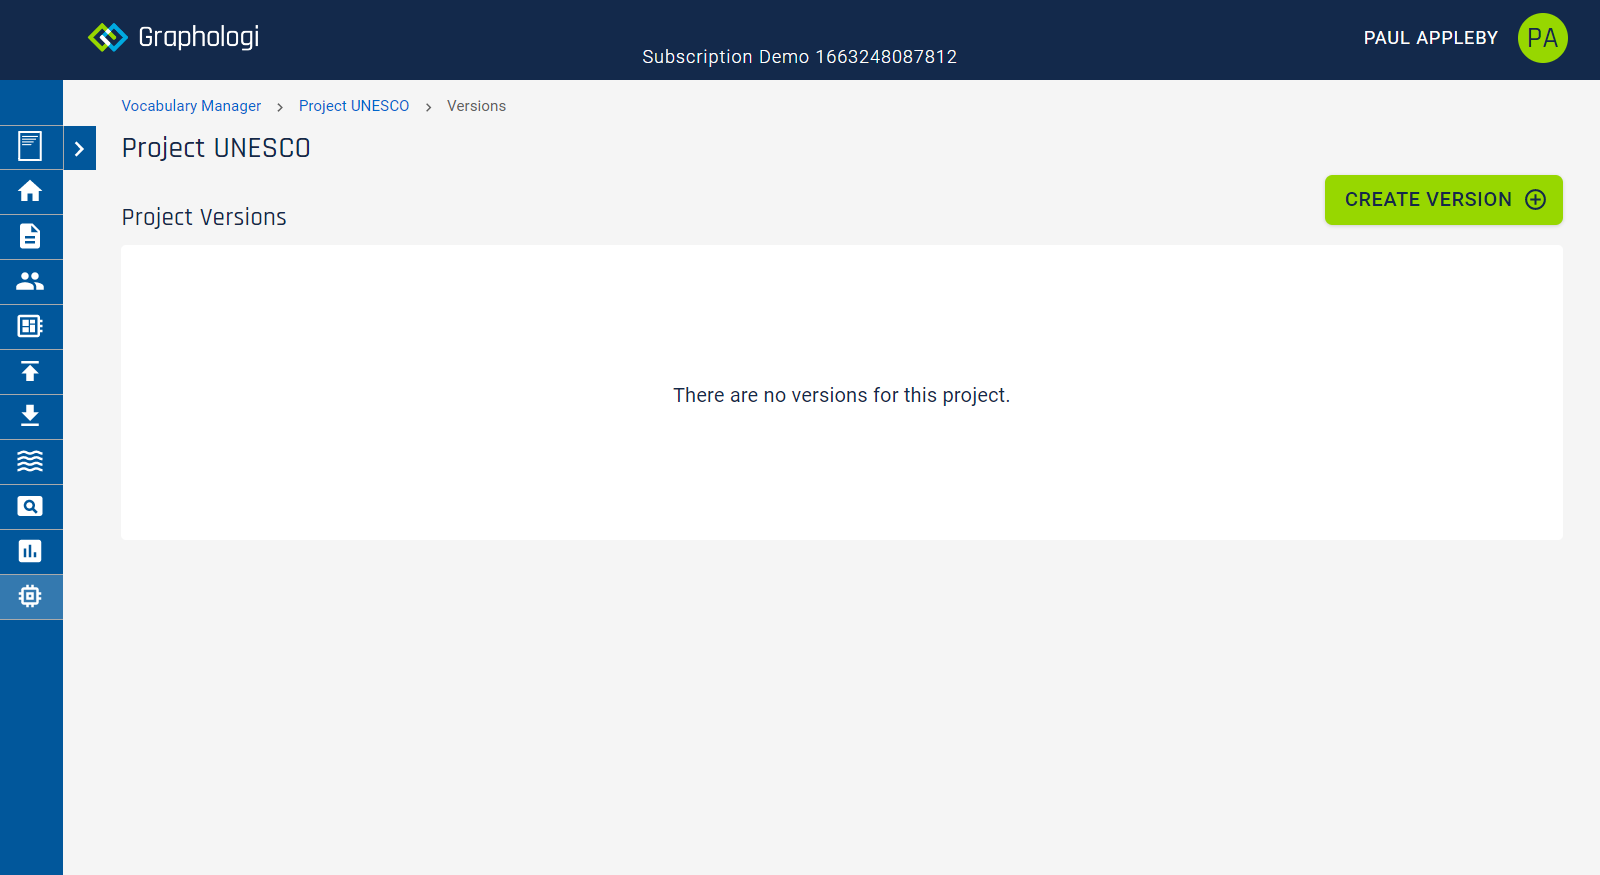The image size is (1600, 875).
Task: Open the document page icon in sidebar
Action: point(31,147)
